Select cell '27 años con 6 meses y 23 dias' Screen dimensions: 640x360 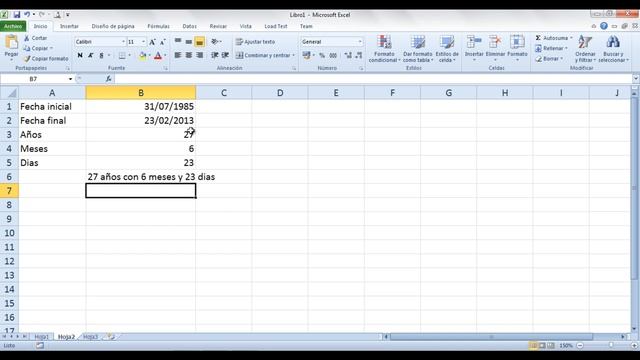coord(141,177)
